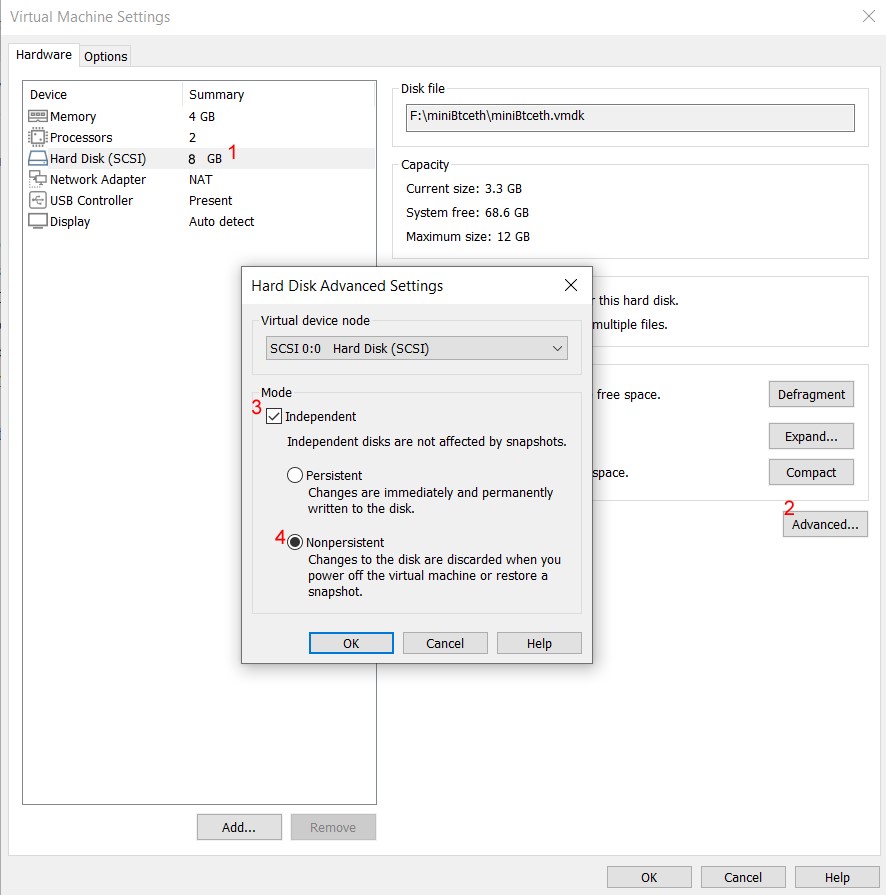
Task: Close the Virtual Machine Settings window
Action: pyautogui.click(x=867, y=16)
